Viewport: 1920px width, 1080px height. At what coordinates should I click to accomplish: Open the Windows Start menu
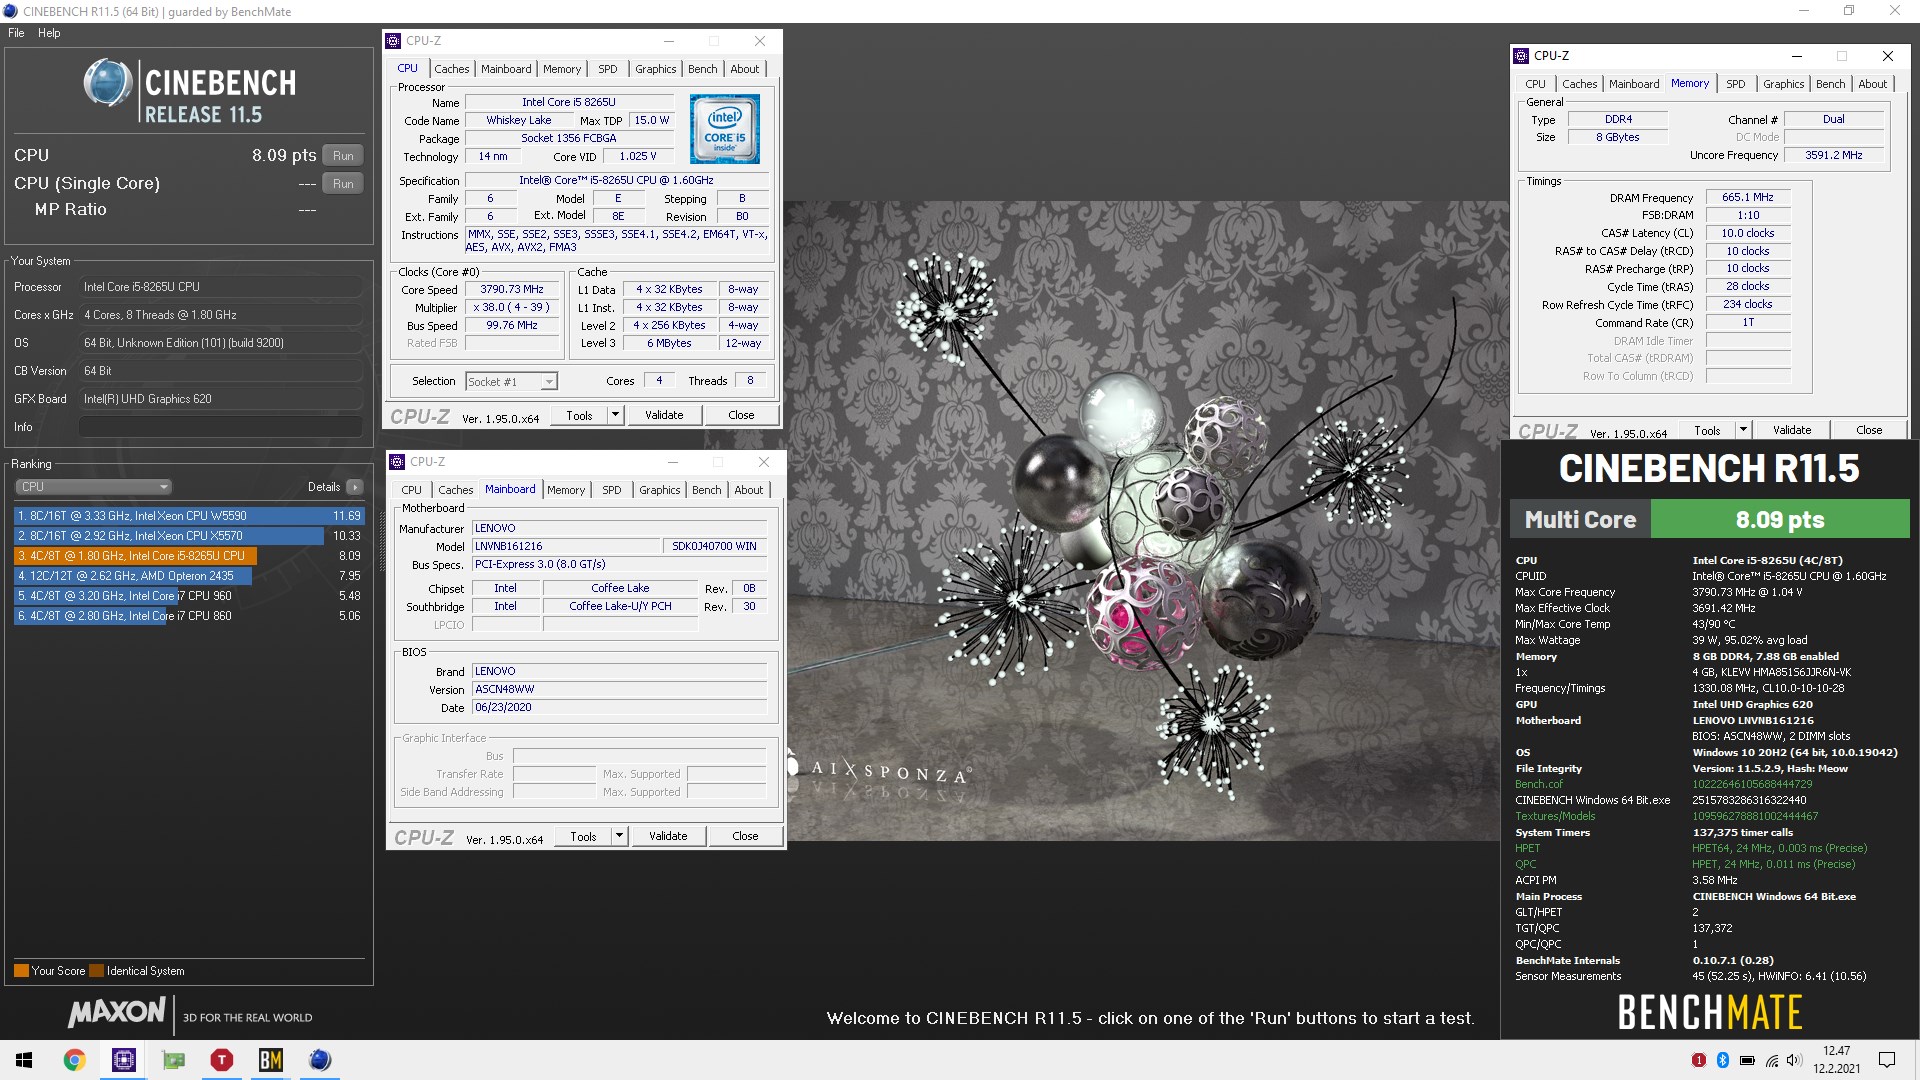(24, 1060)
